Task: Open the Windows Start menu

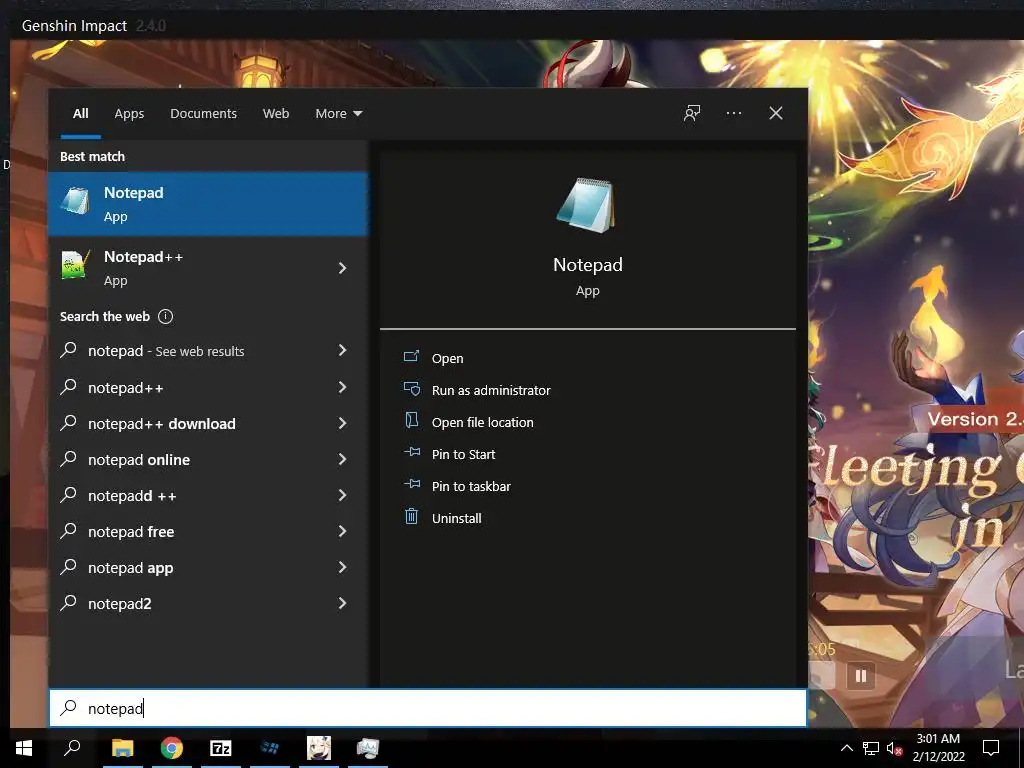Action: pyautogui.click(x=24, y=748)
